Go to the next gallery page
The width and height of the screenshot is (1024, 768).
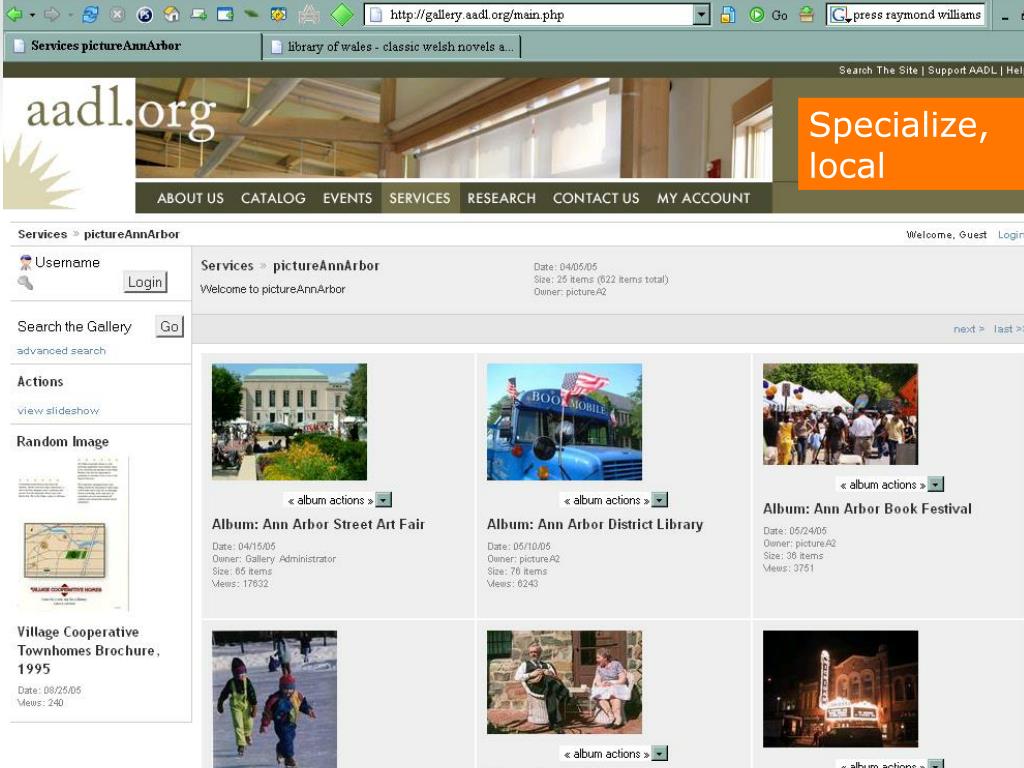(x=968, y=329)
